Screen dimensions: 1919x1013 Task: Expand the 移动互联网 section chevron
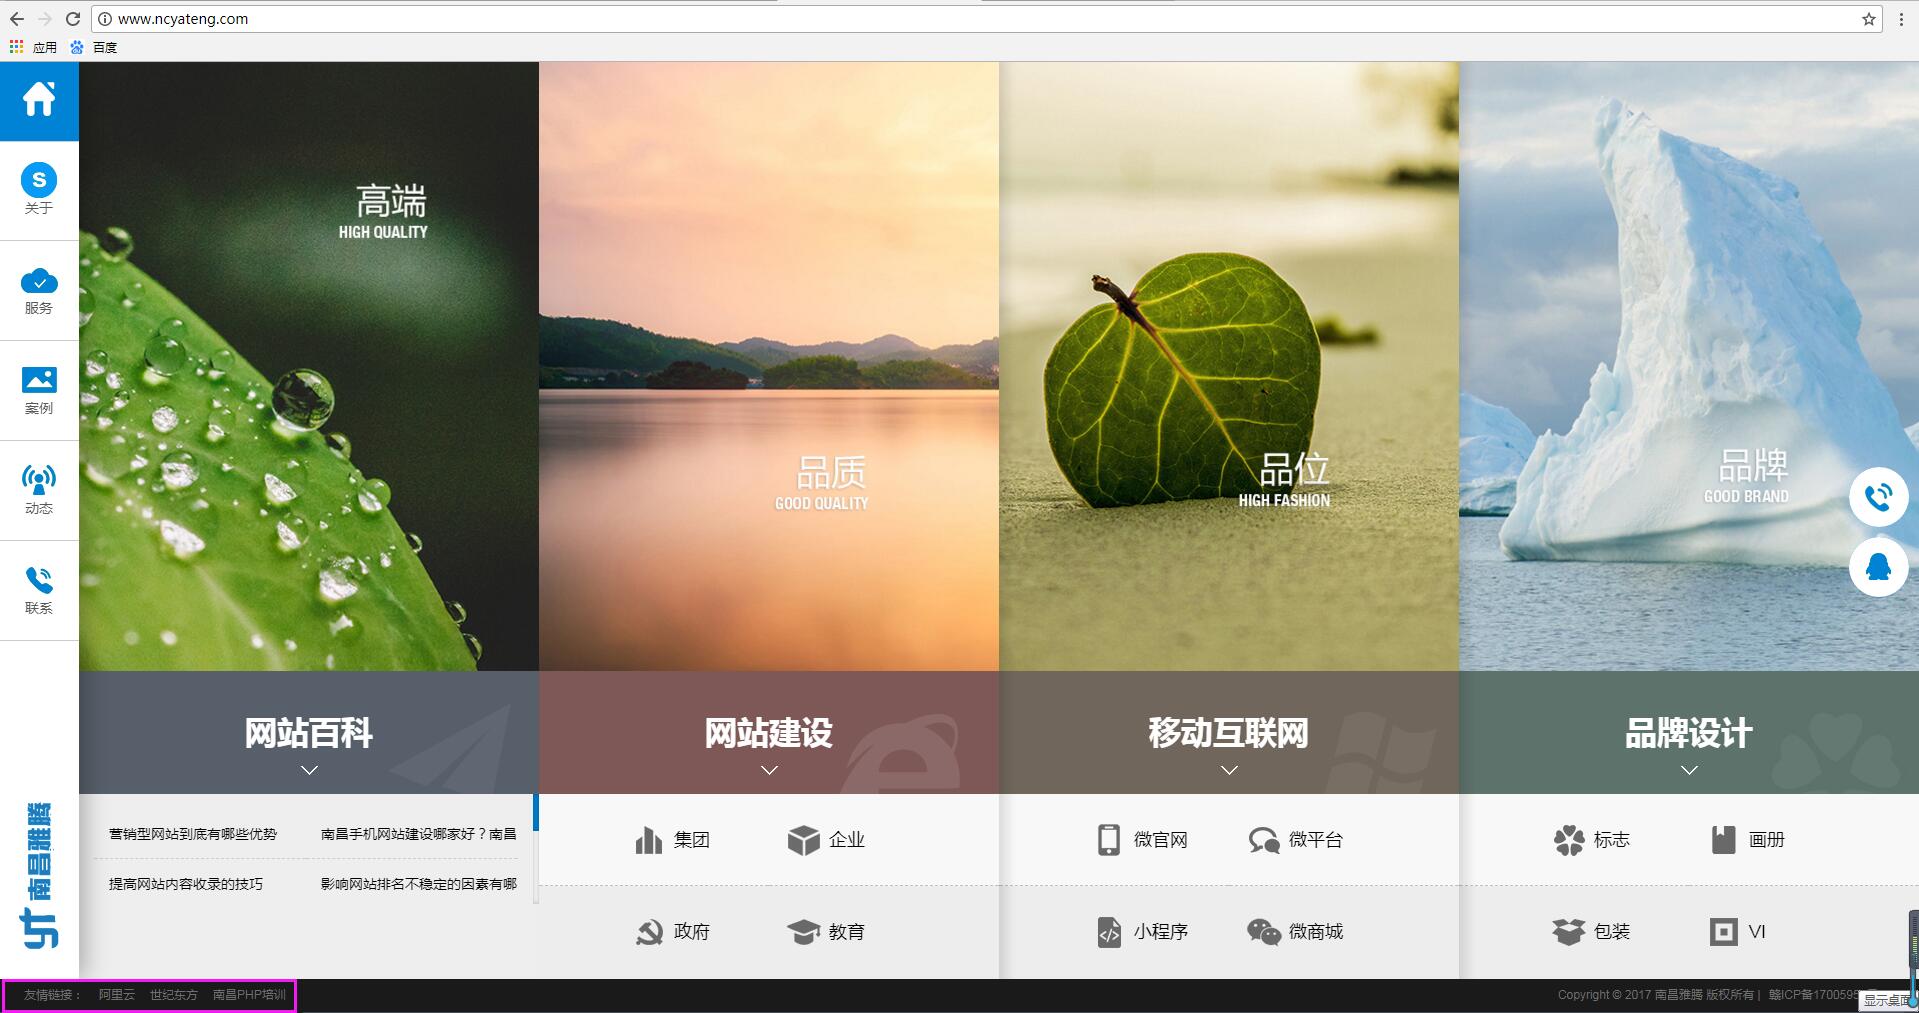1229,770
